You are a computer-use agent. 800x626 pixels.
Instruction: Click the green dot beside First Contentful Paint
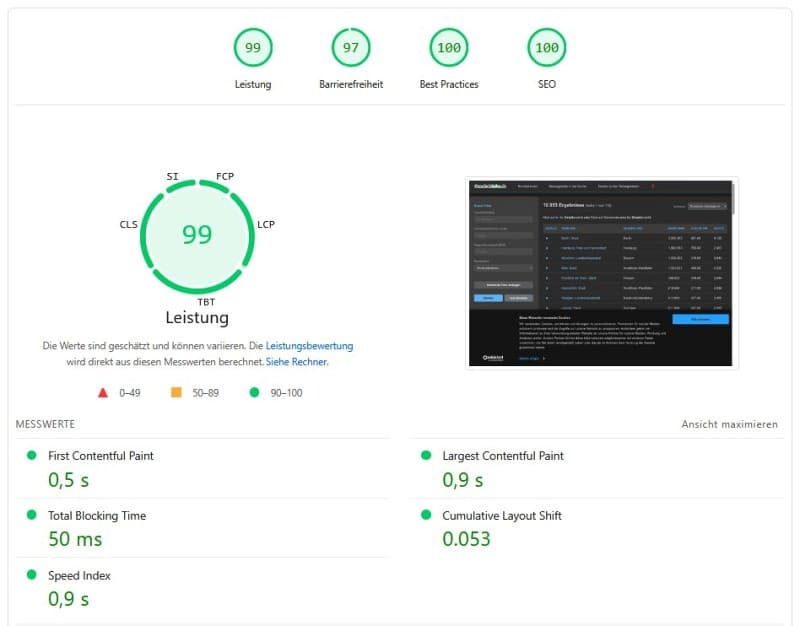coord(30,457)
